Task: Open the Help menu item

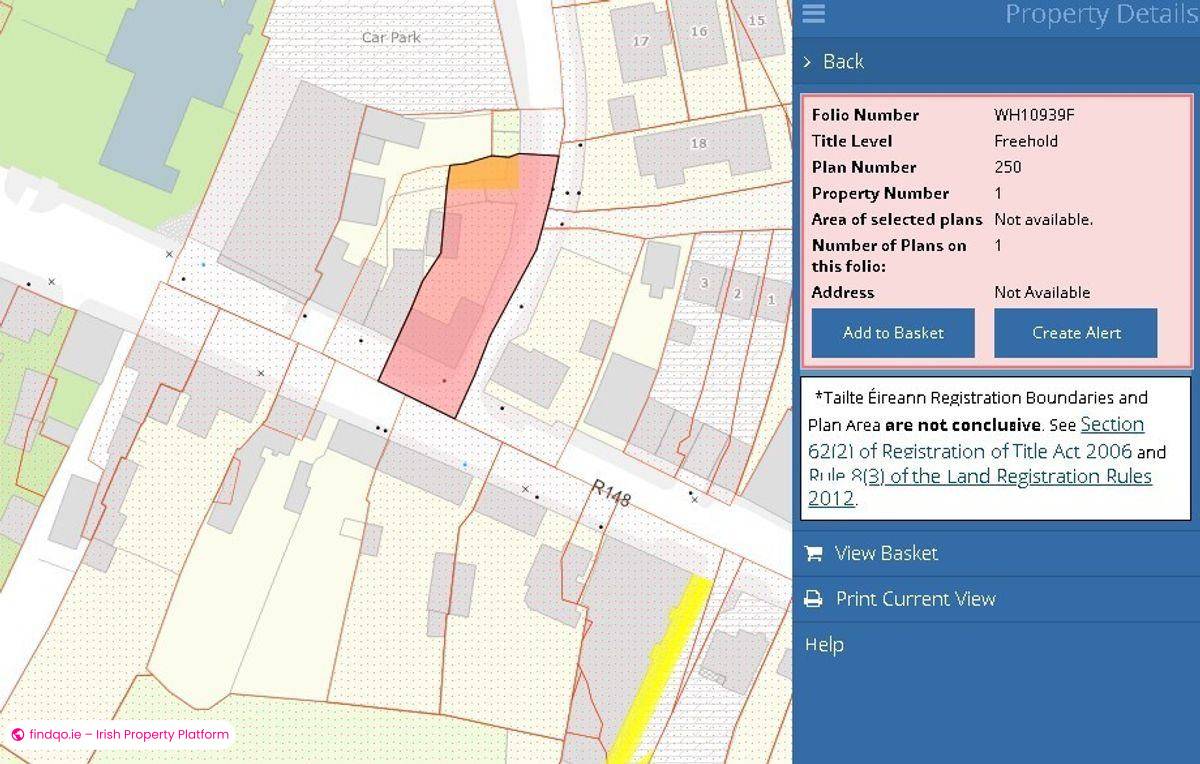Action: (x=824, y=645)
